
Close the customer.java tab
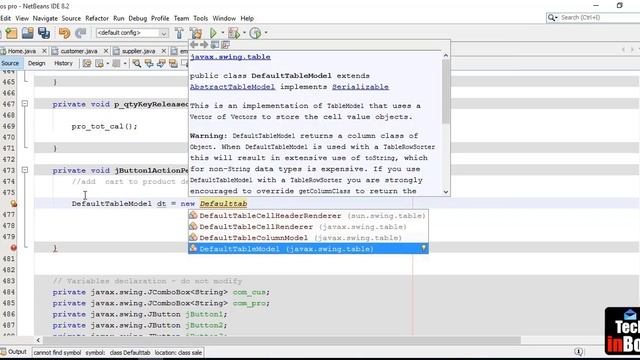pyautogui.click(x=106, y=51)
